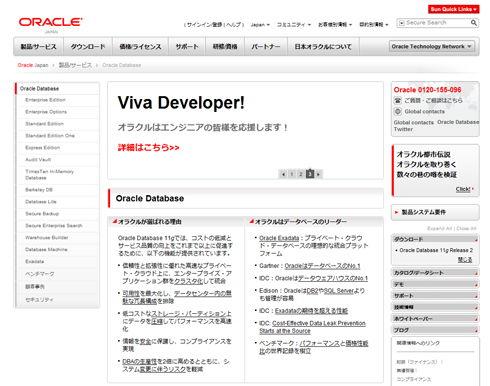Open Express Edition in sidebar

[43, 148]
